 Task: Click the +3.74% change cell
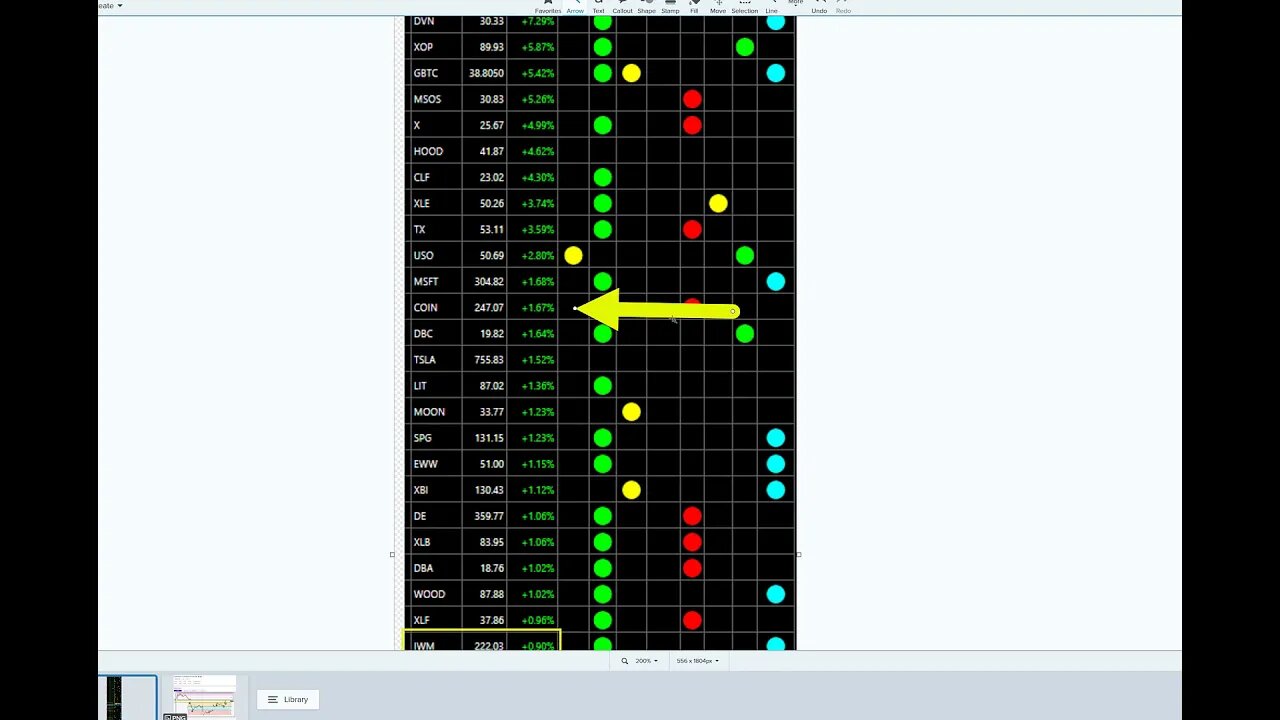tap(533, 203)
